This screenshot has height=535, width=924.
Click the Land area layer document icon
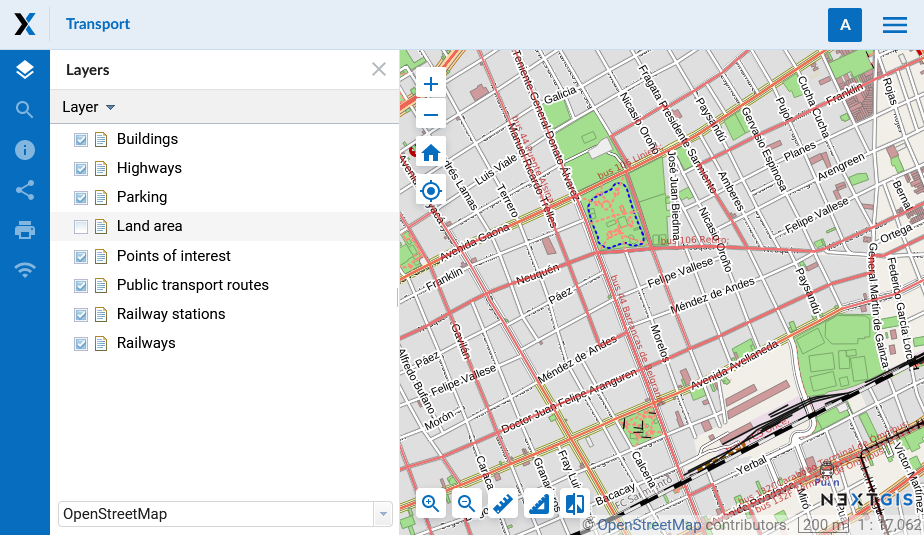[x=101, y=226]
